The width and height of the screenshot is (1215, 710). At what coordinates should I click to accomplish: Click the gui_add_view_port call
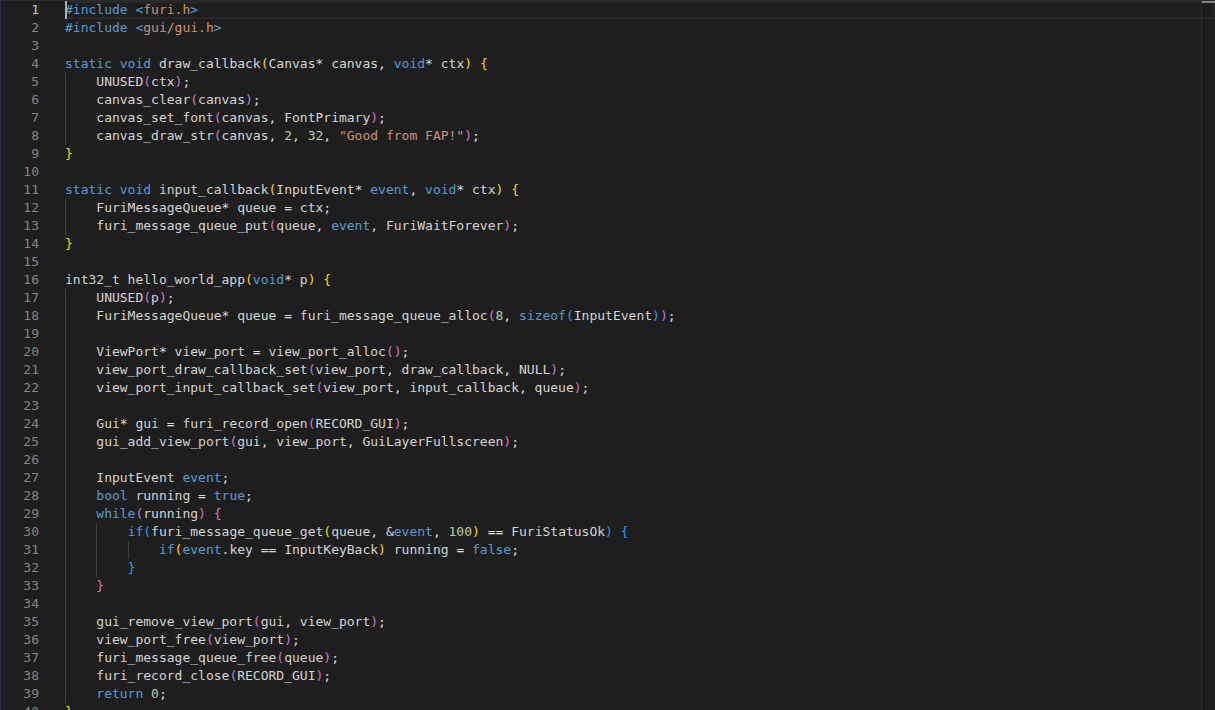tap(163, 442)
